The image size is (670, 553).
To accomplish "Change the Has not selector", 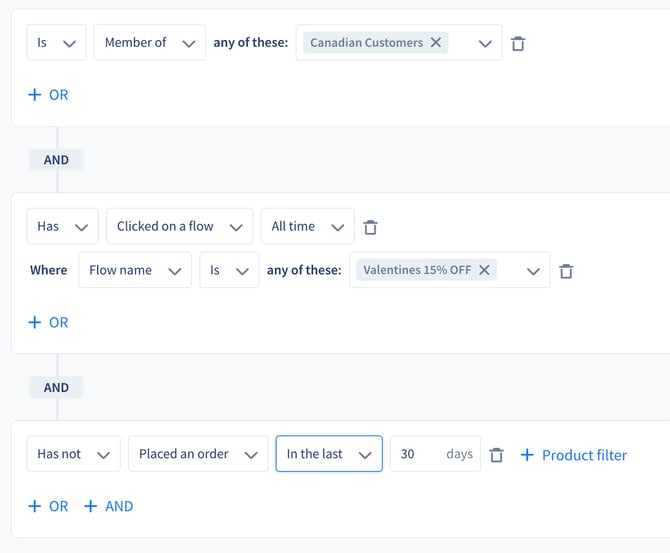I will click(73, 454).
